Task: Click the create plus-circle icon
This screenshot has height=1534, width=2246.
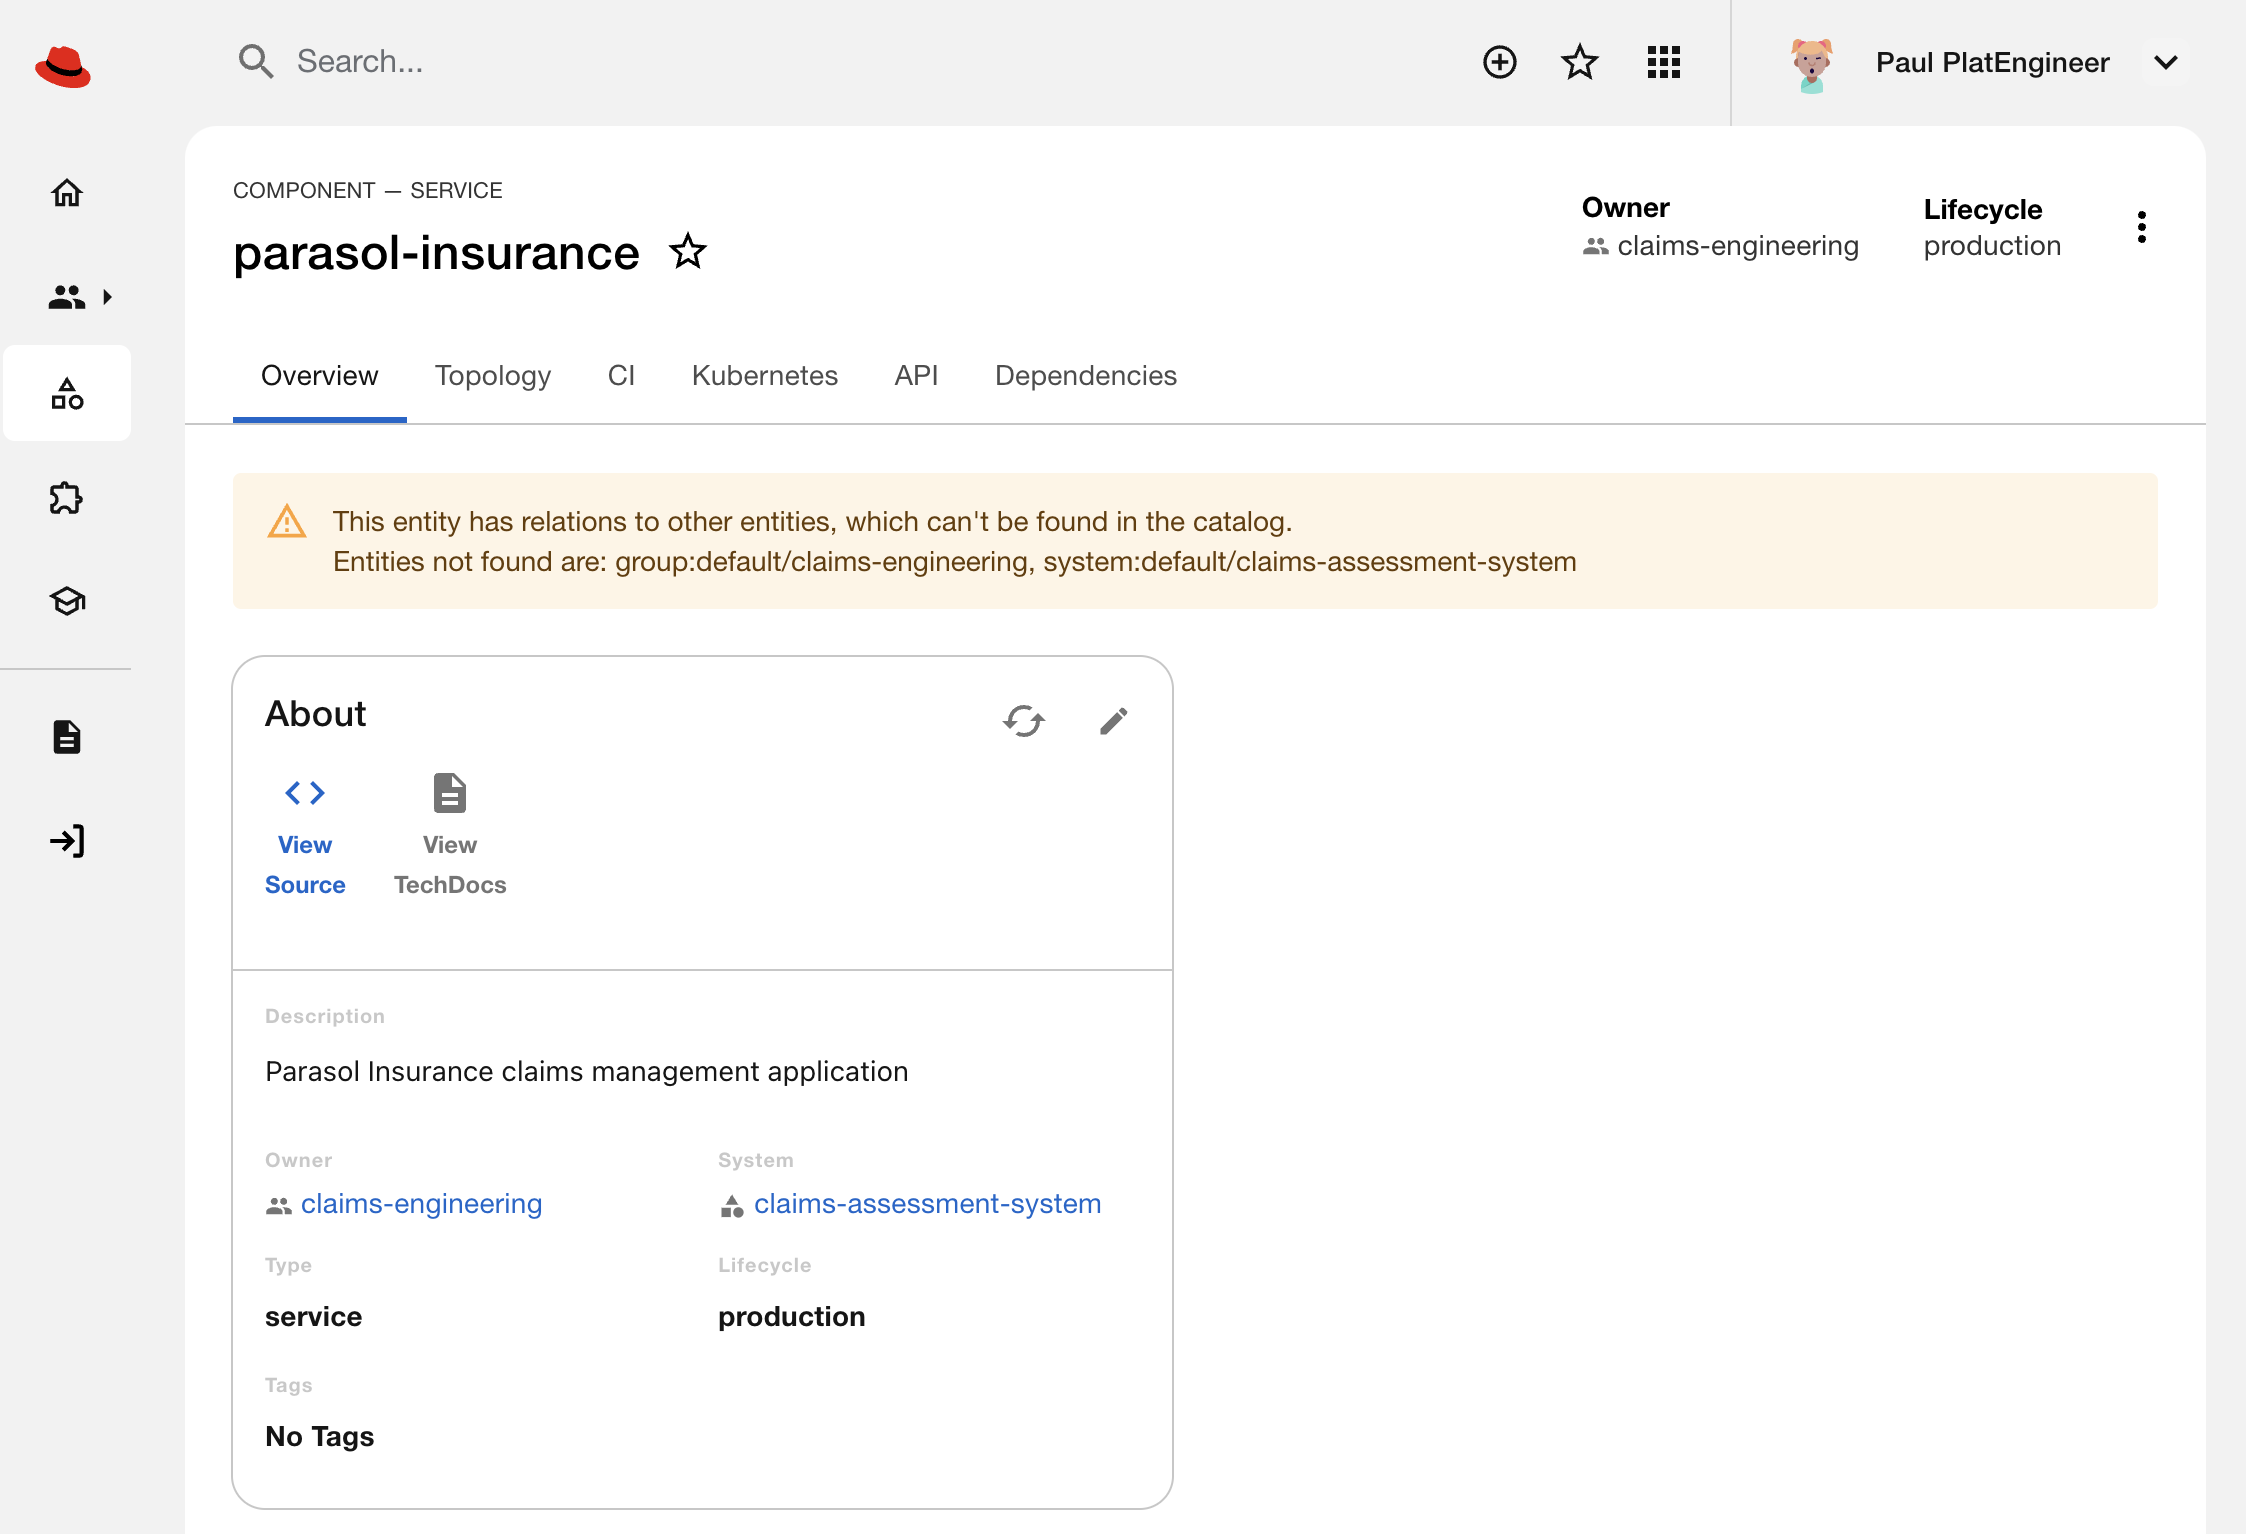Action: (1500, 62)
